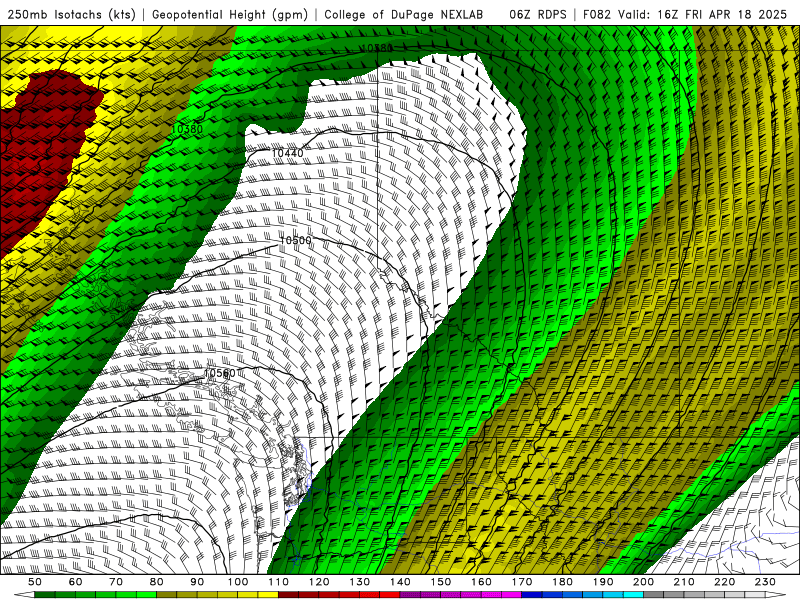
Task: Select the 'Geopotential Height (gpm)' header text
Action: pyautogui.click(x=230, y=14)
